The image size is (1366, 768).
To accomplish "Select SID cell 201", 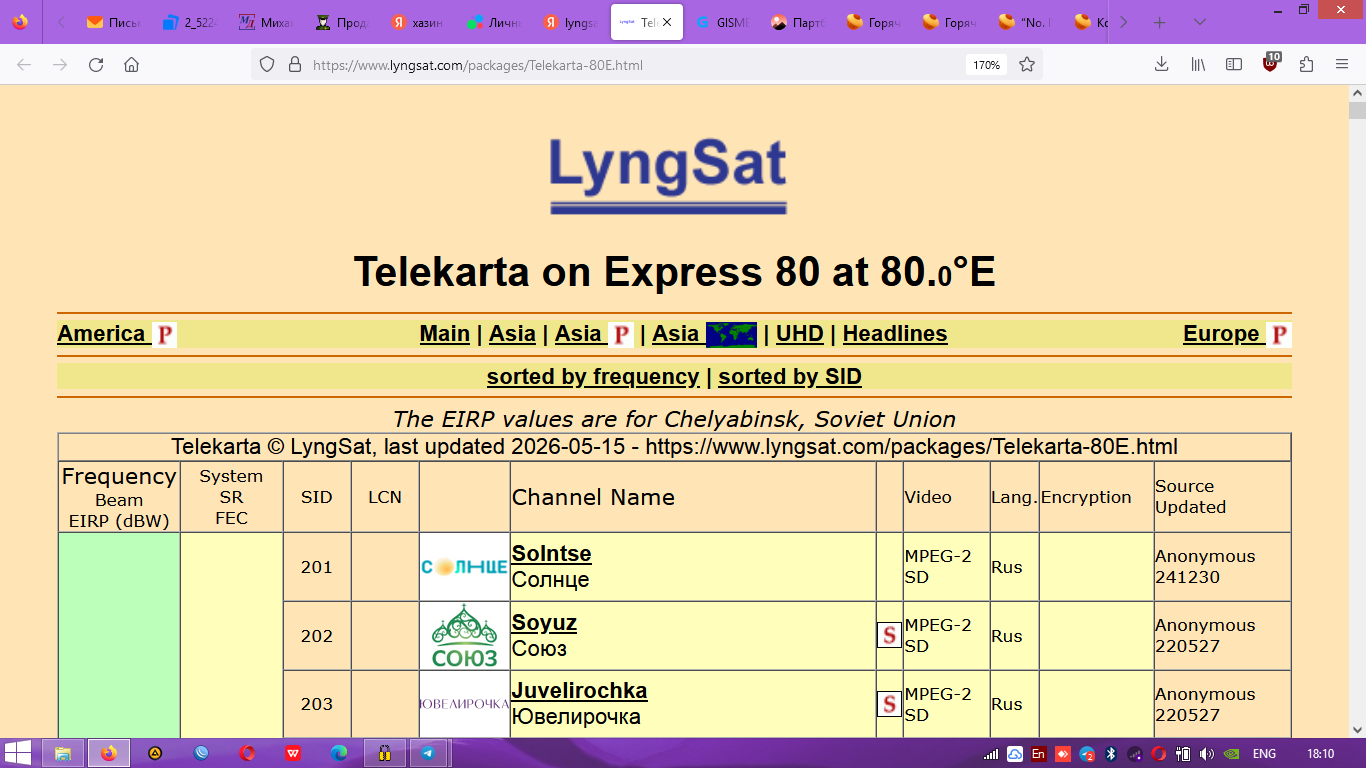I will (317, 567).
